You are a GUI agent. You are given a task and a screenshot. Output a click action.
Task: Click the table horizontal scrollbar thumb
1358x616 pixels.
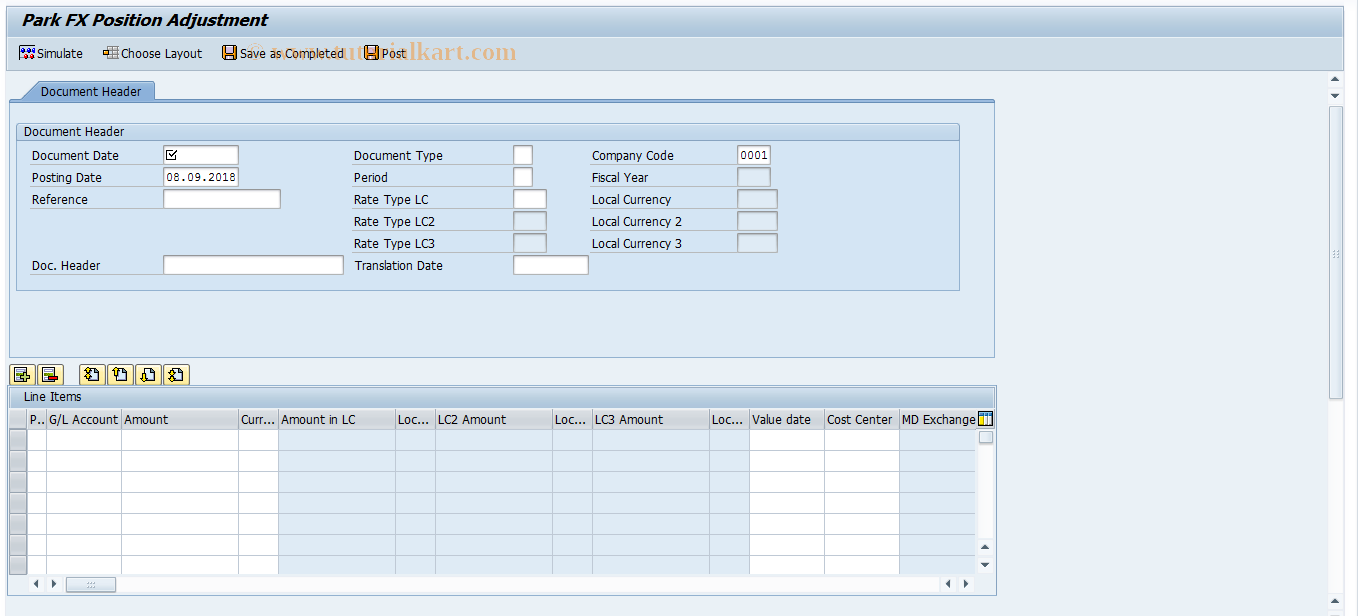click(91, 584)
